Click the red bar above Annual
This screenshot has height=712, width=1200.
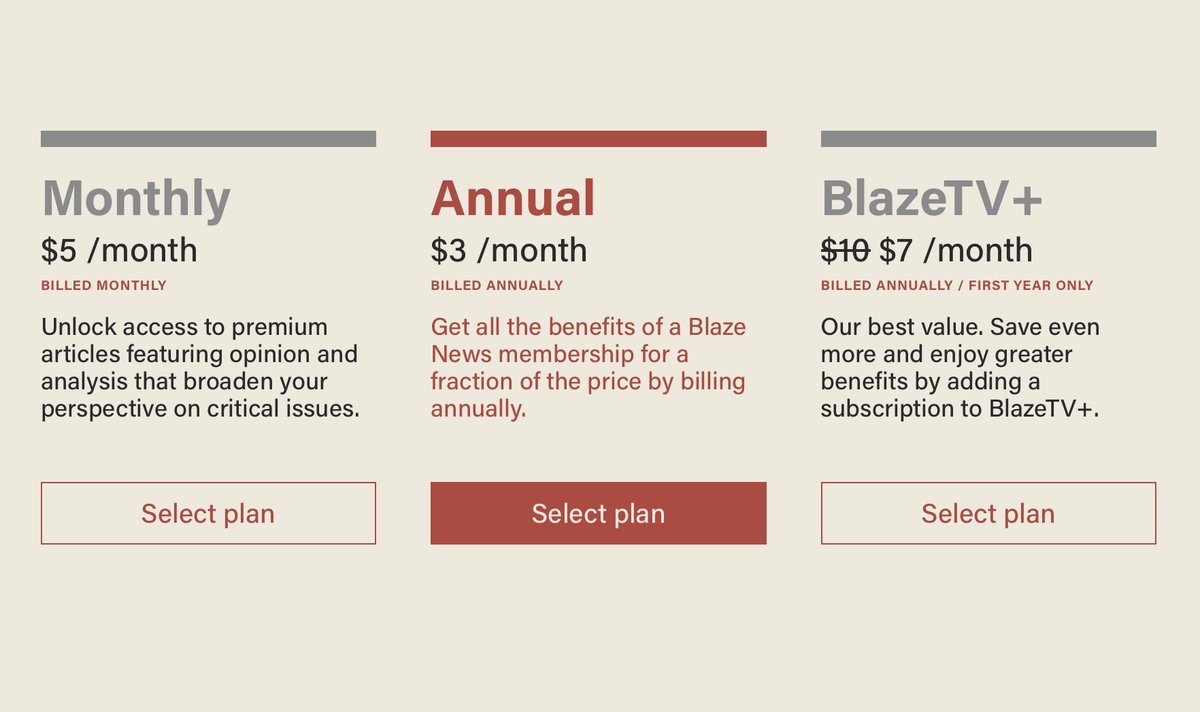point(598,139)
